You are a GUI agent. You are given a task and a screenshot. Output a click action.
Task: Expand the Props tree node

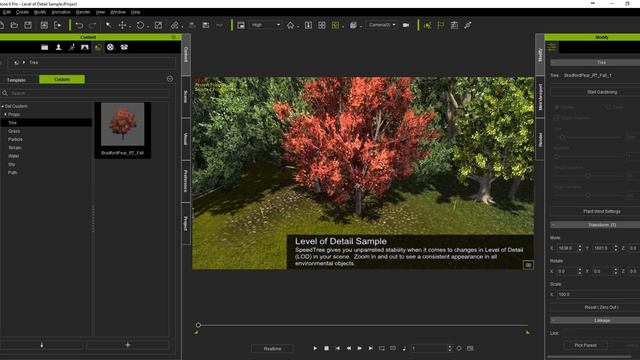tap(5, 115)
